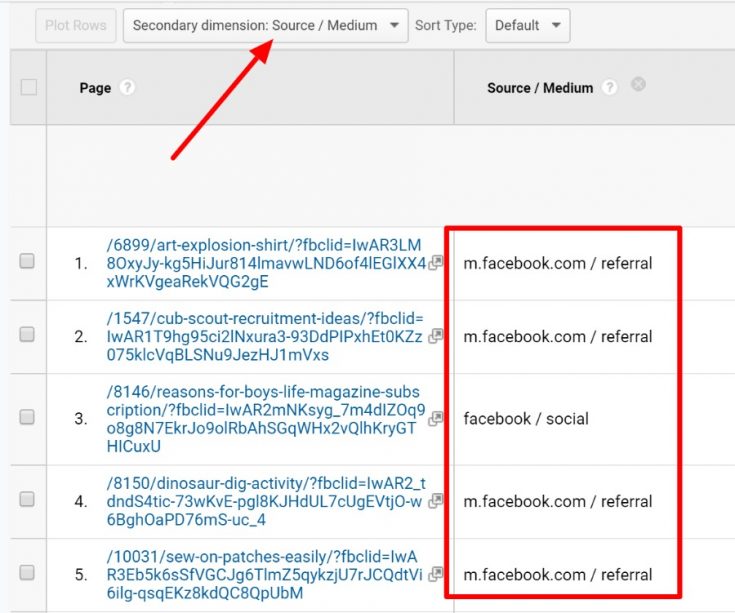Open the /8146/reasons-for-boys-life-magazine-subscription link
Image resolution: width=735 pixels, height=613 pixels.
coord(266,419)
